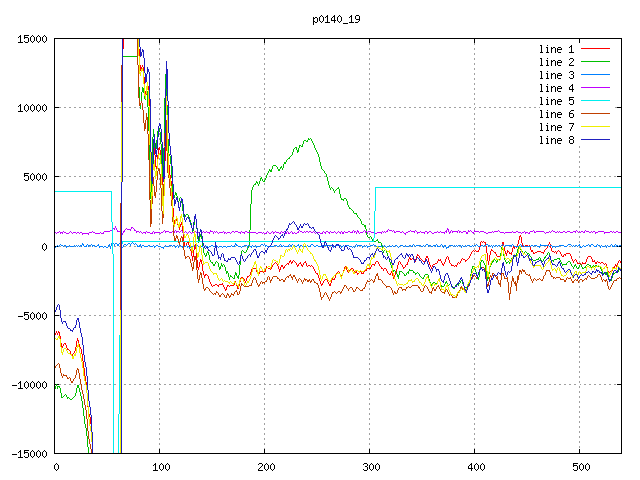The image size is (640, 480).
Task: Click the green curve's peak near x=240
Action: [310, 139]
